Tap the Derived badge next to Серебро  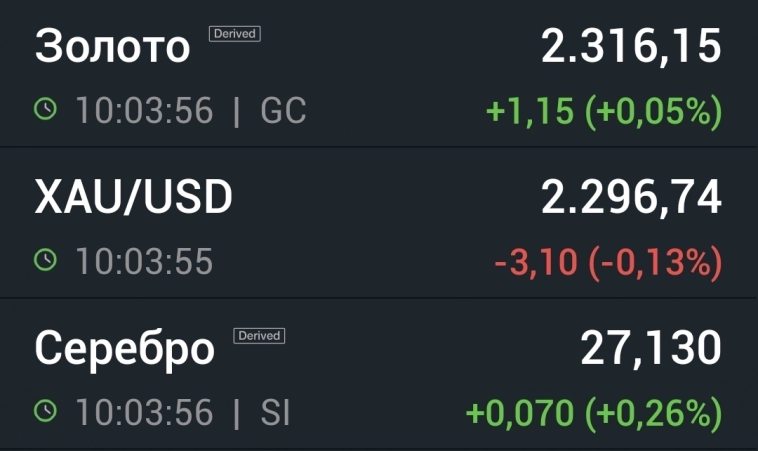[x=259, y=336]
